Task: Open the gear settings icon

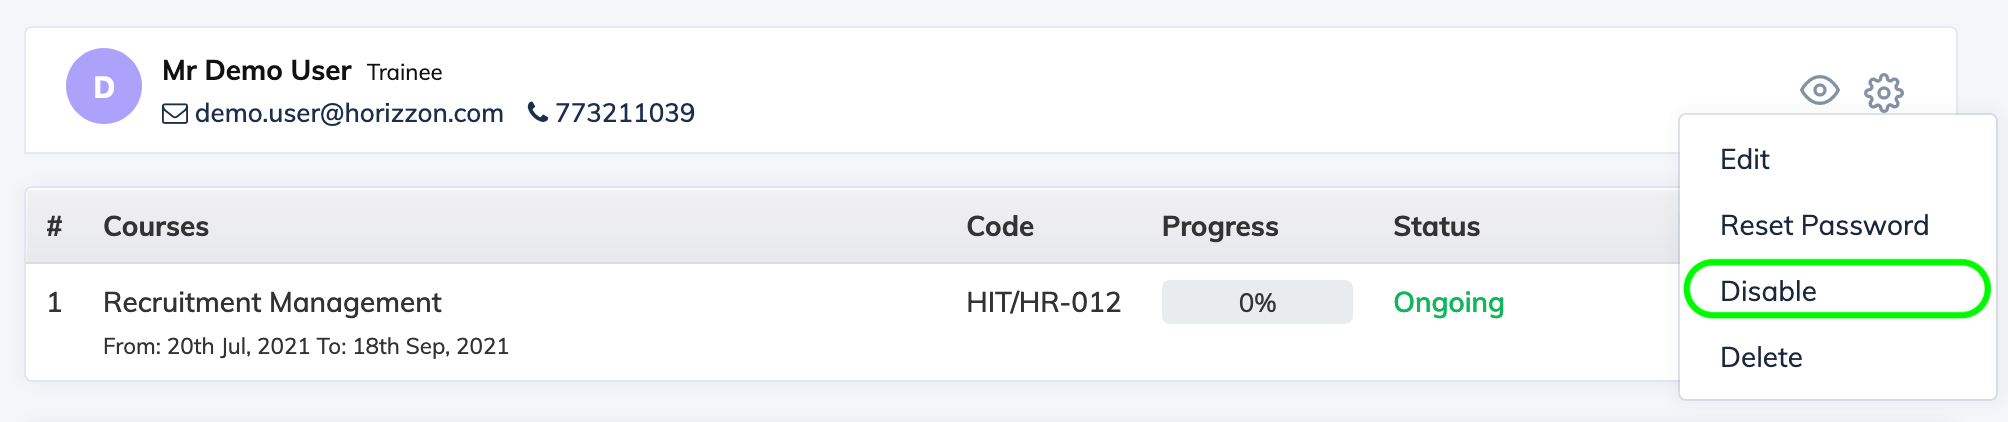Action: pyautogui.click(x=1884, y=92)
